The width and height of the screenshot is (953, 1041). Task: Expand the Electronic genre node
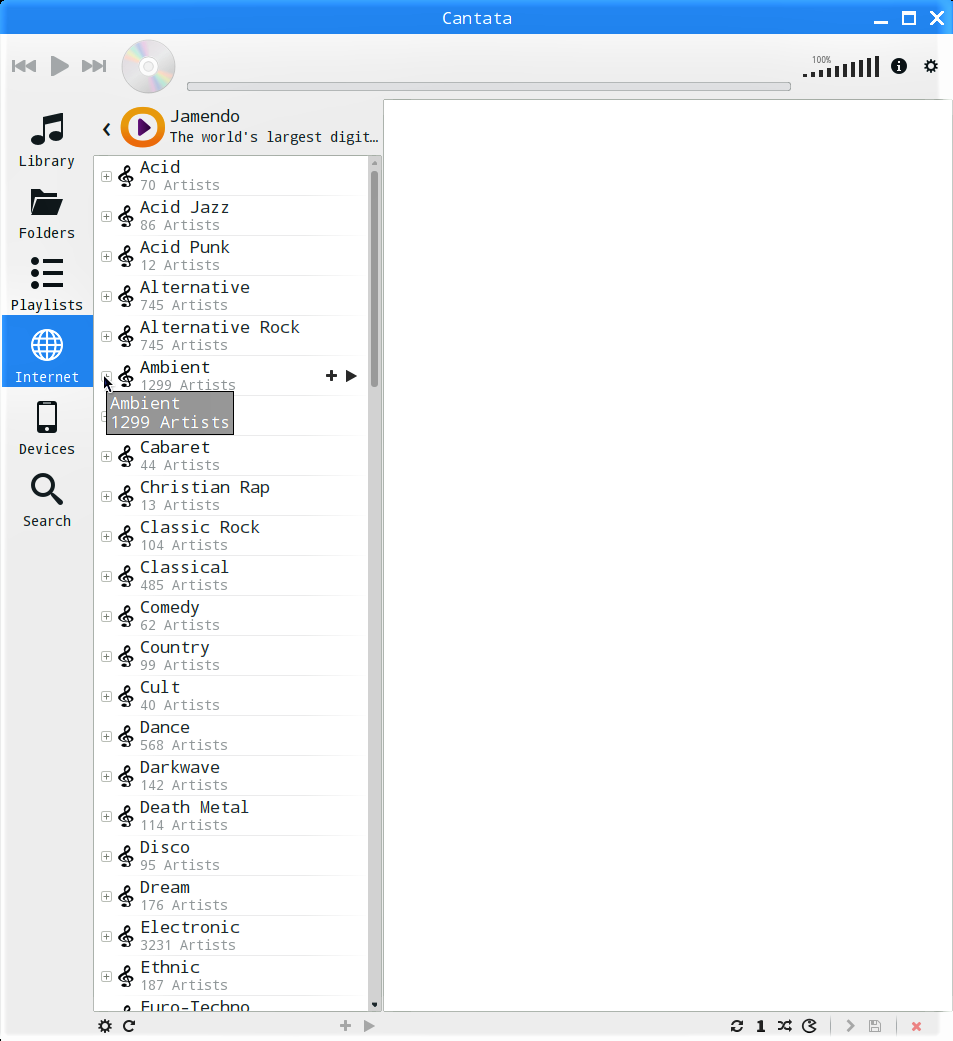pyautogui.click(x=106, y=936)
